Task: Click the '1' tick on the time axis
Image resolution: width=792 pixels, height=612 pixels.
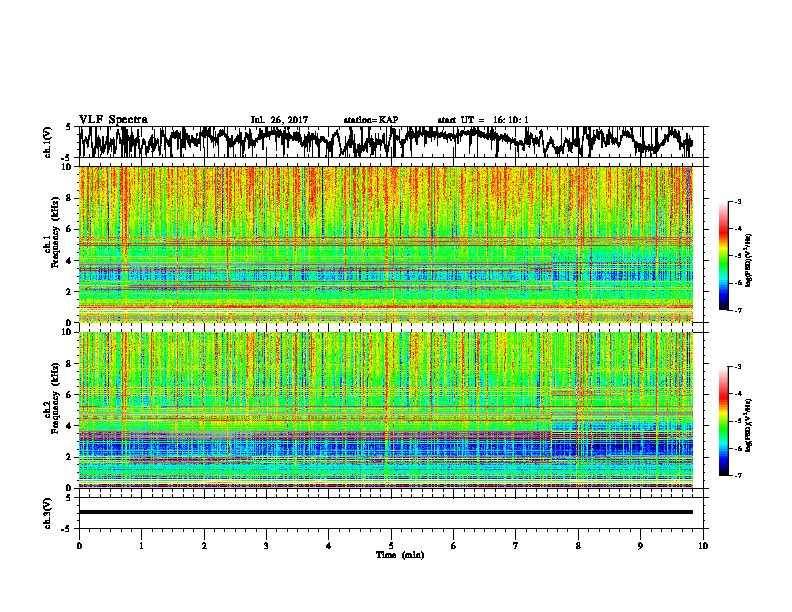Action: [141, 546]
